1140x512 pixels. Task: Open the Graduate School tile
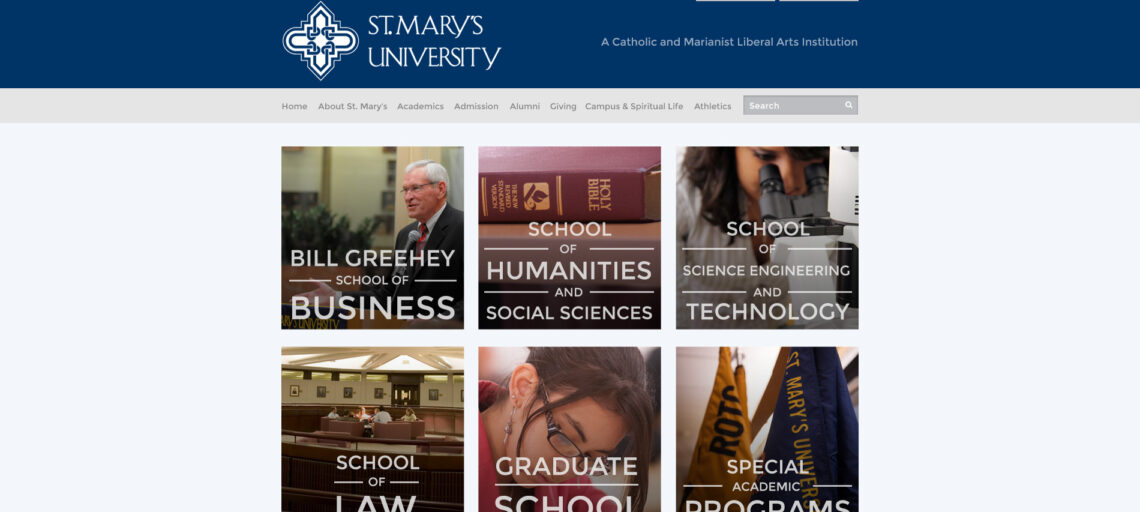point(569,429)
